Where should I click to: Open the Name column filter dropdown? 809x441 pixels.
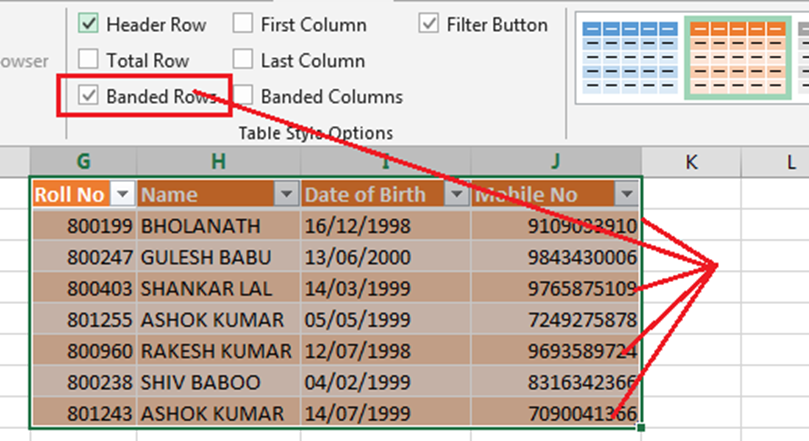click(287, 195)
